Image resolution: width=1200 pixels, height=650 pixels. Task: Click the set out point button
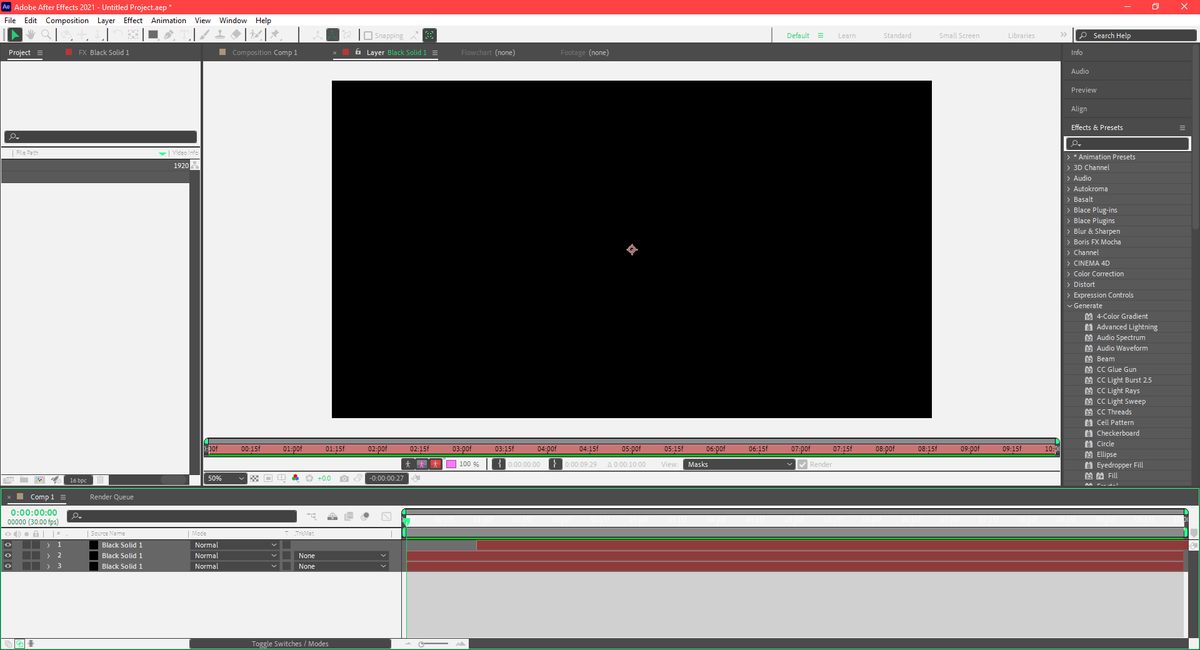point(555,464)
